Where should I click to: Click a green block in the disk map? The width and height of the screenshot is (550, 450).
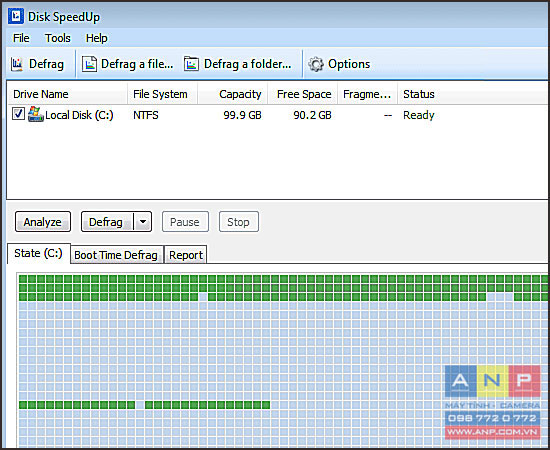click(x=23, y=279)
